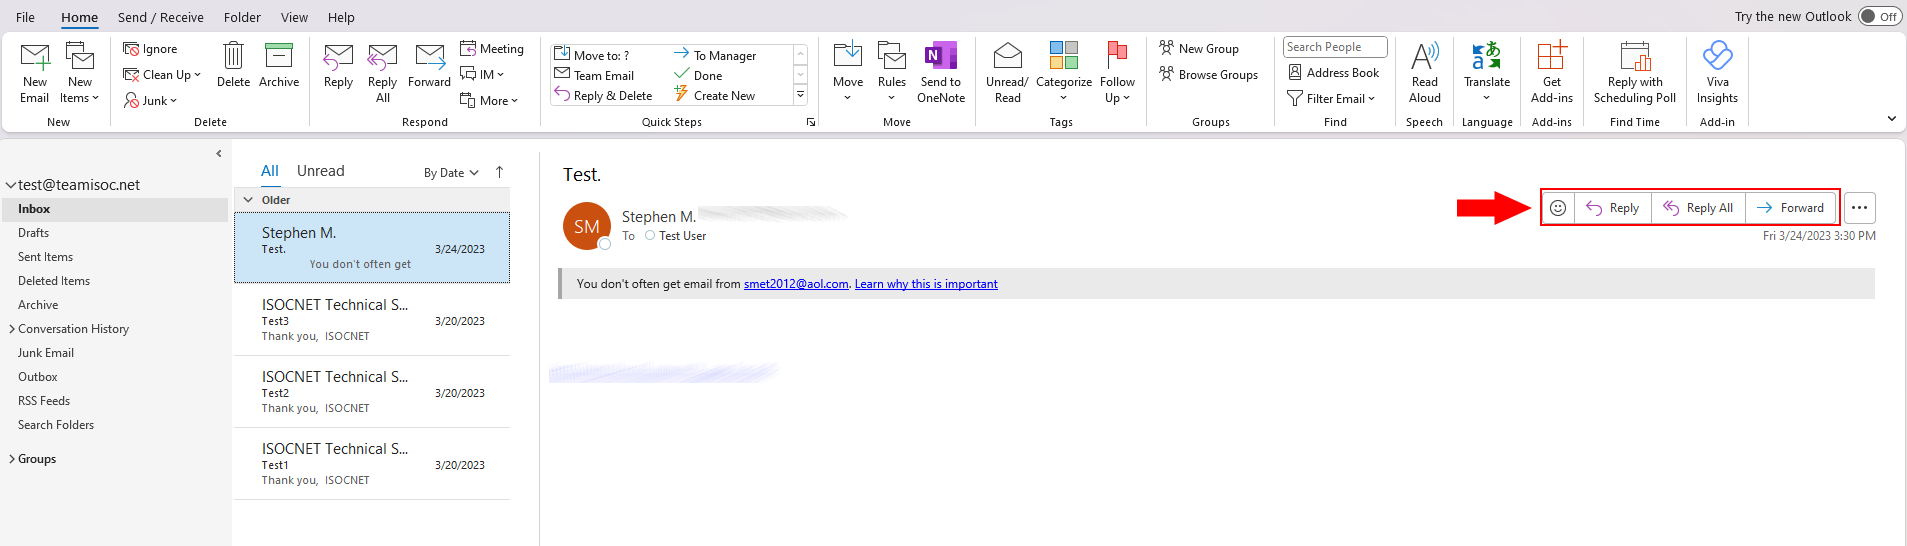Open the By Date sort dropdown
1907x546 pixels.
[451, 173]
